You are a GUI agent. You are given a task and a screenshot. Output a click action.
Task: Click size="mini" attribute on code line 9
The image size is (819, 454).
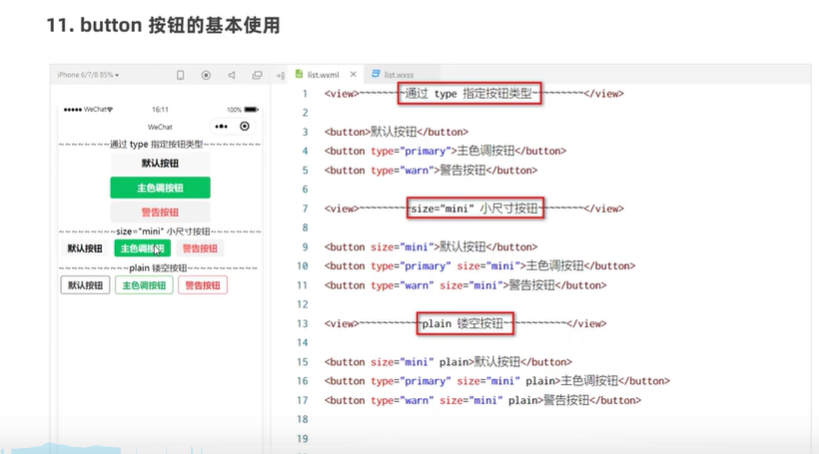coord(403,247)
